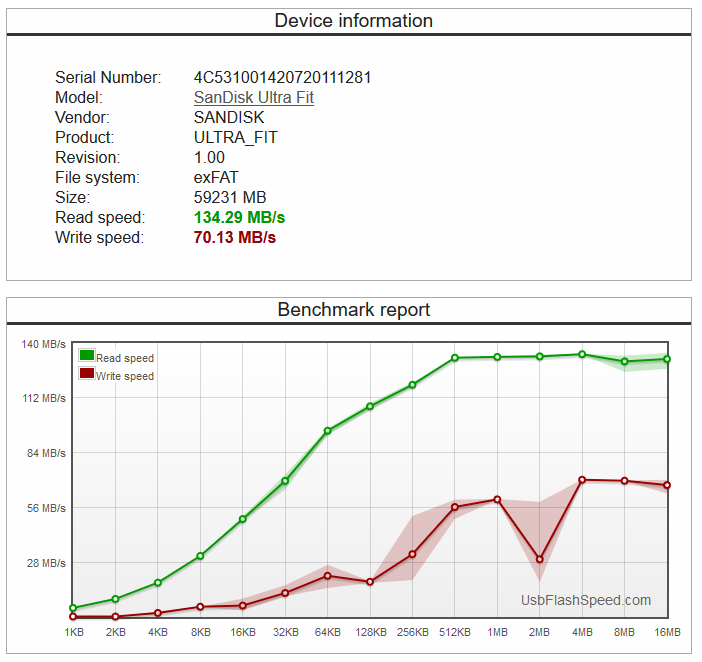Click the write speed data point at 2MB

point(539,559)
